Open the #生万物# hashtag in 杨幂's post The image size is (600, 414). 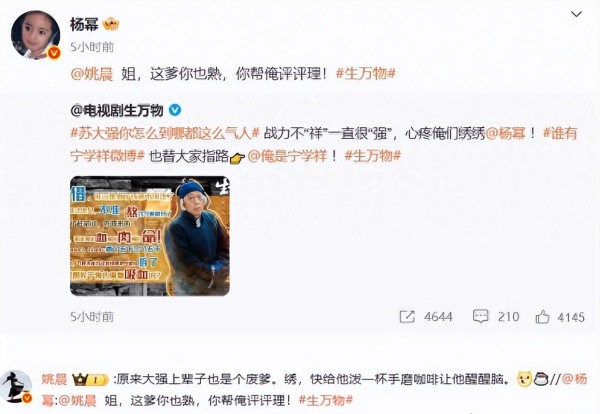coord(365,73)
